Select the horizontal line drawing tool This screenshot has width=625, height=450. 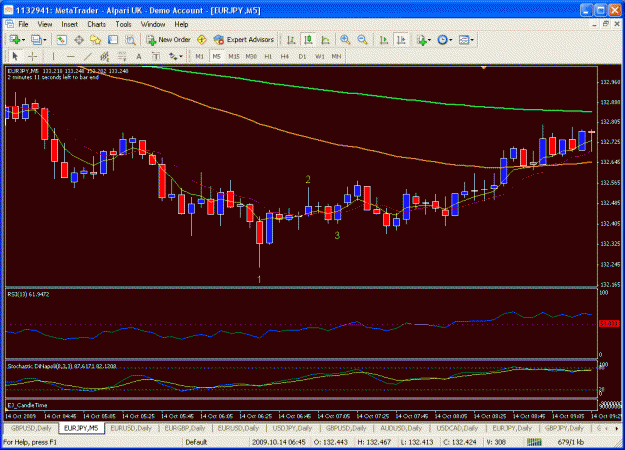click(x=70, y=56)
